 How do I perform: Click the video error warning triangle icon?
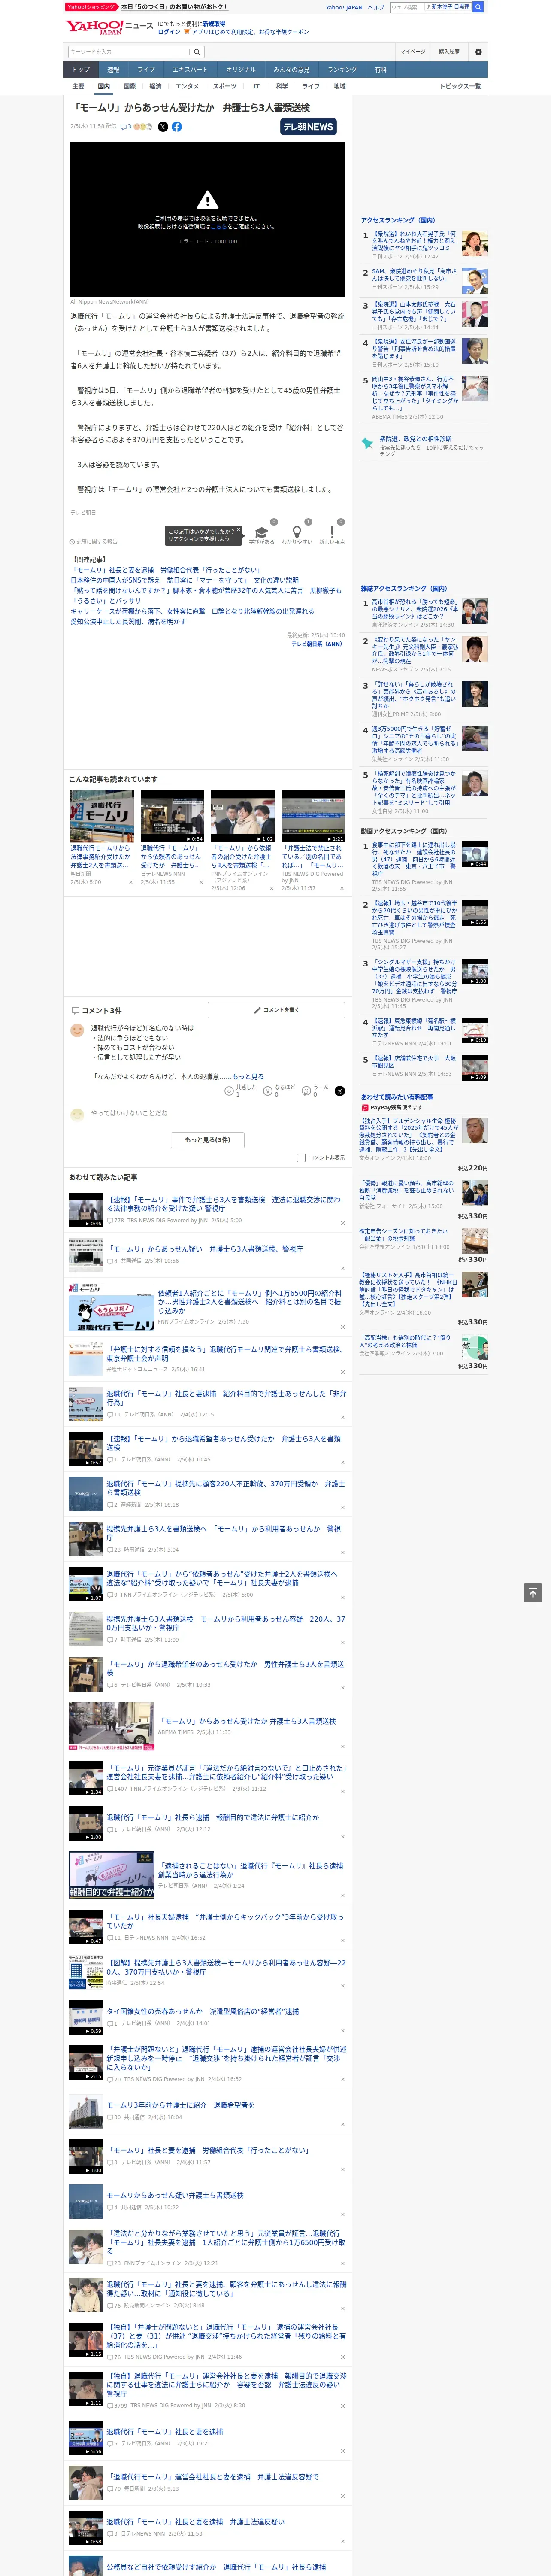[x=207, y=200]
